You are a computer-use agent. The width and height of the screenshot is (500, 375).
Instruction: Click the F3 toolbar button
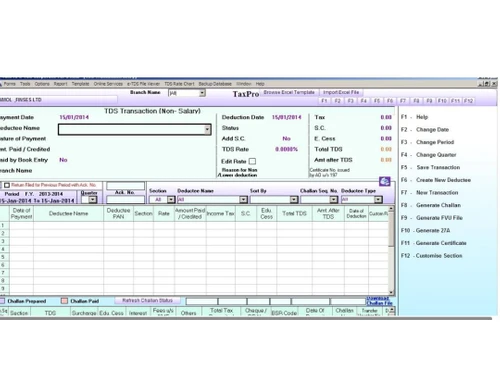pos(351,101)
